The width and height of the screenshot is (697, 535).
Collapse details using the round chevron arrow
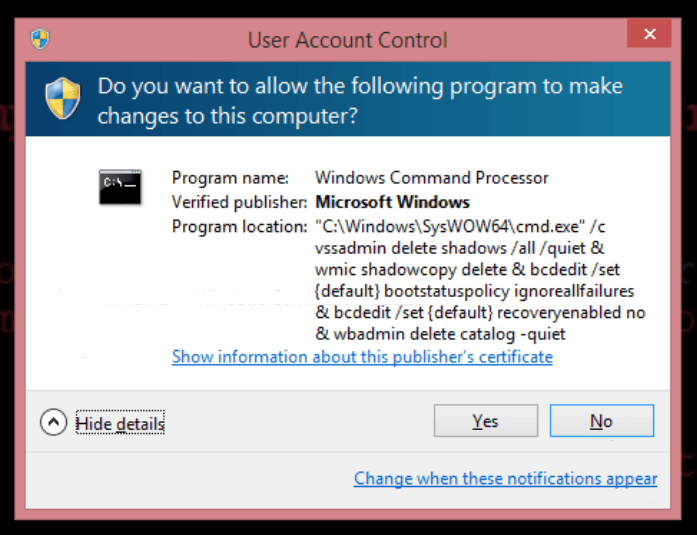click(x=53, y=423)
